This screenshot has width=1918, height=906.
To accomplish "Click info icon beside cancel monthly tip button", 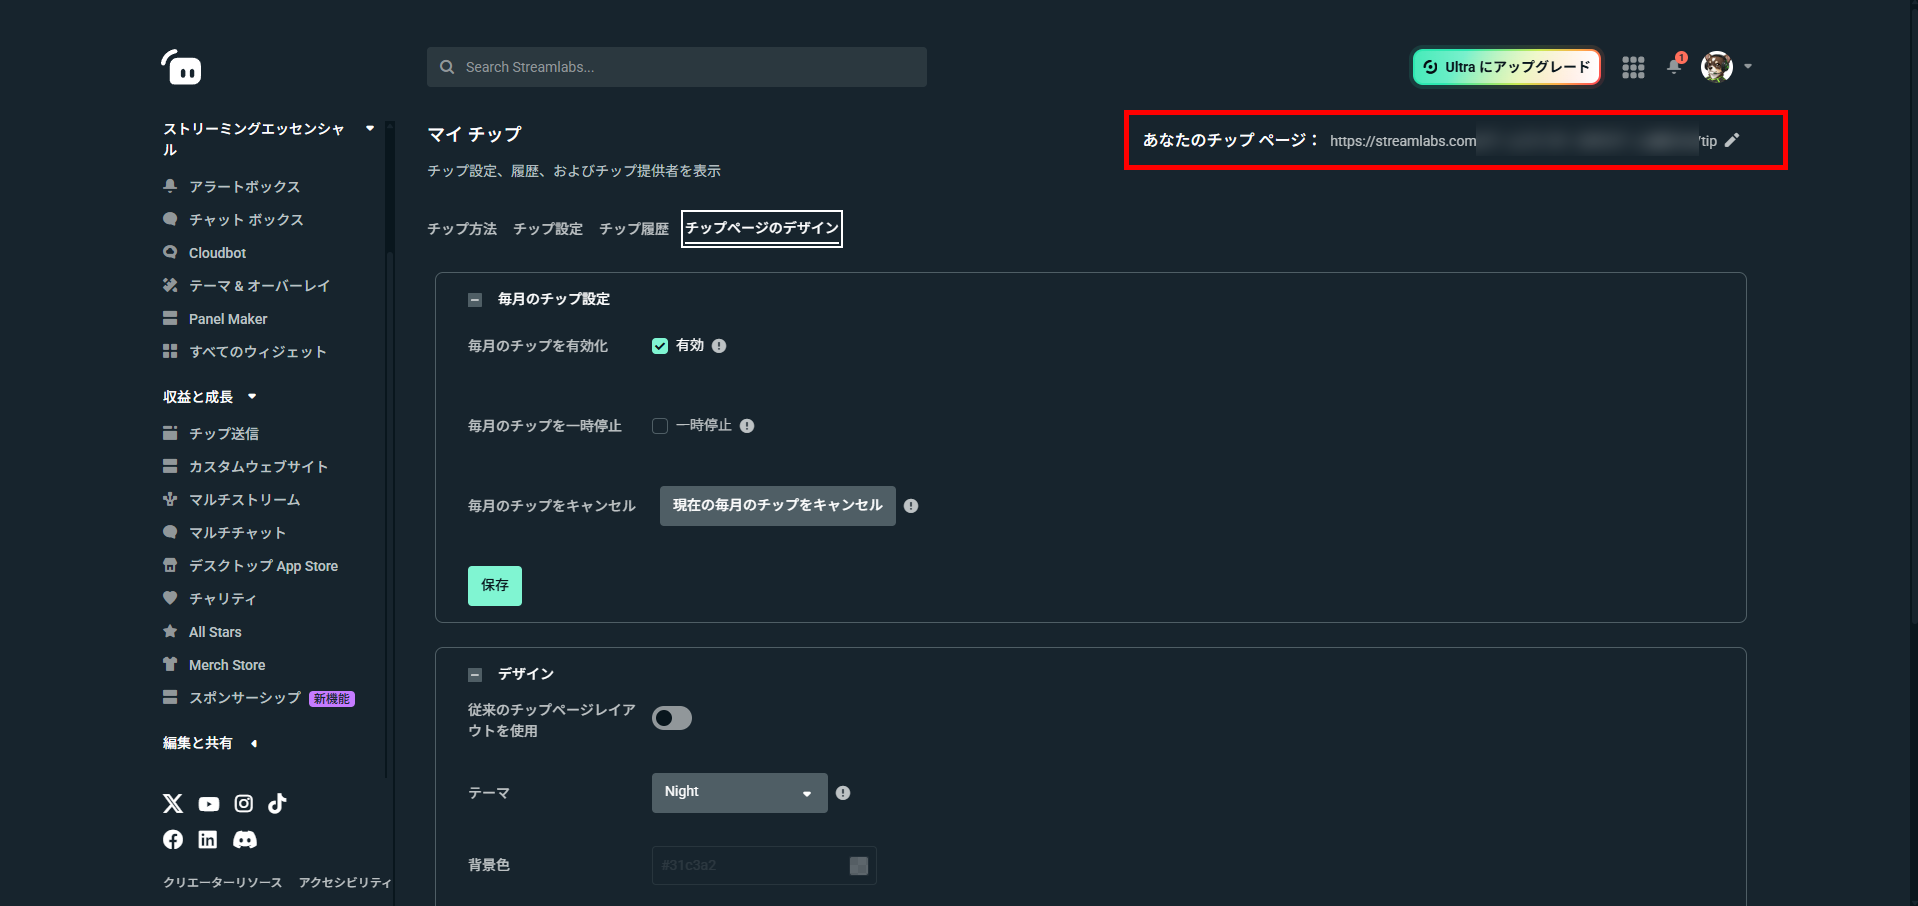I will [x=911, y=506].
